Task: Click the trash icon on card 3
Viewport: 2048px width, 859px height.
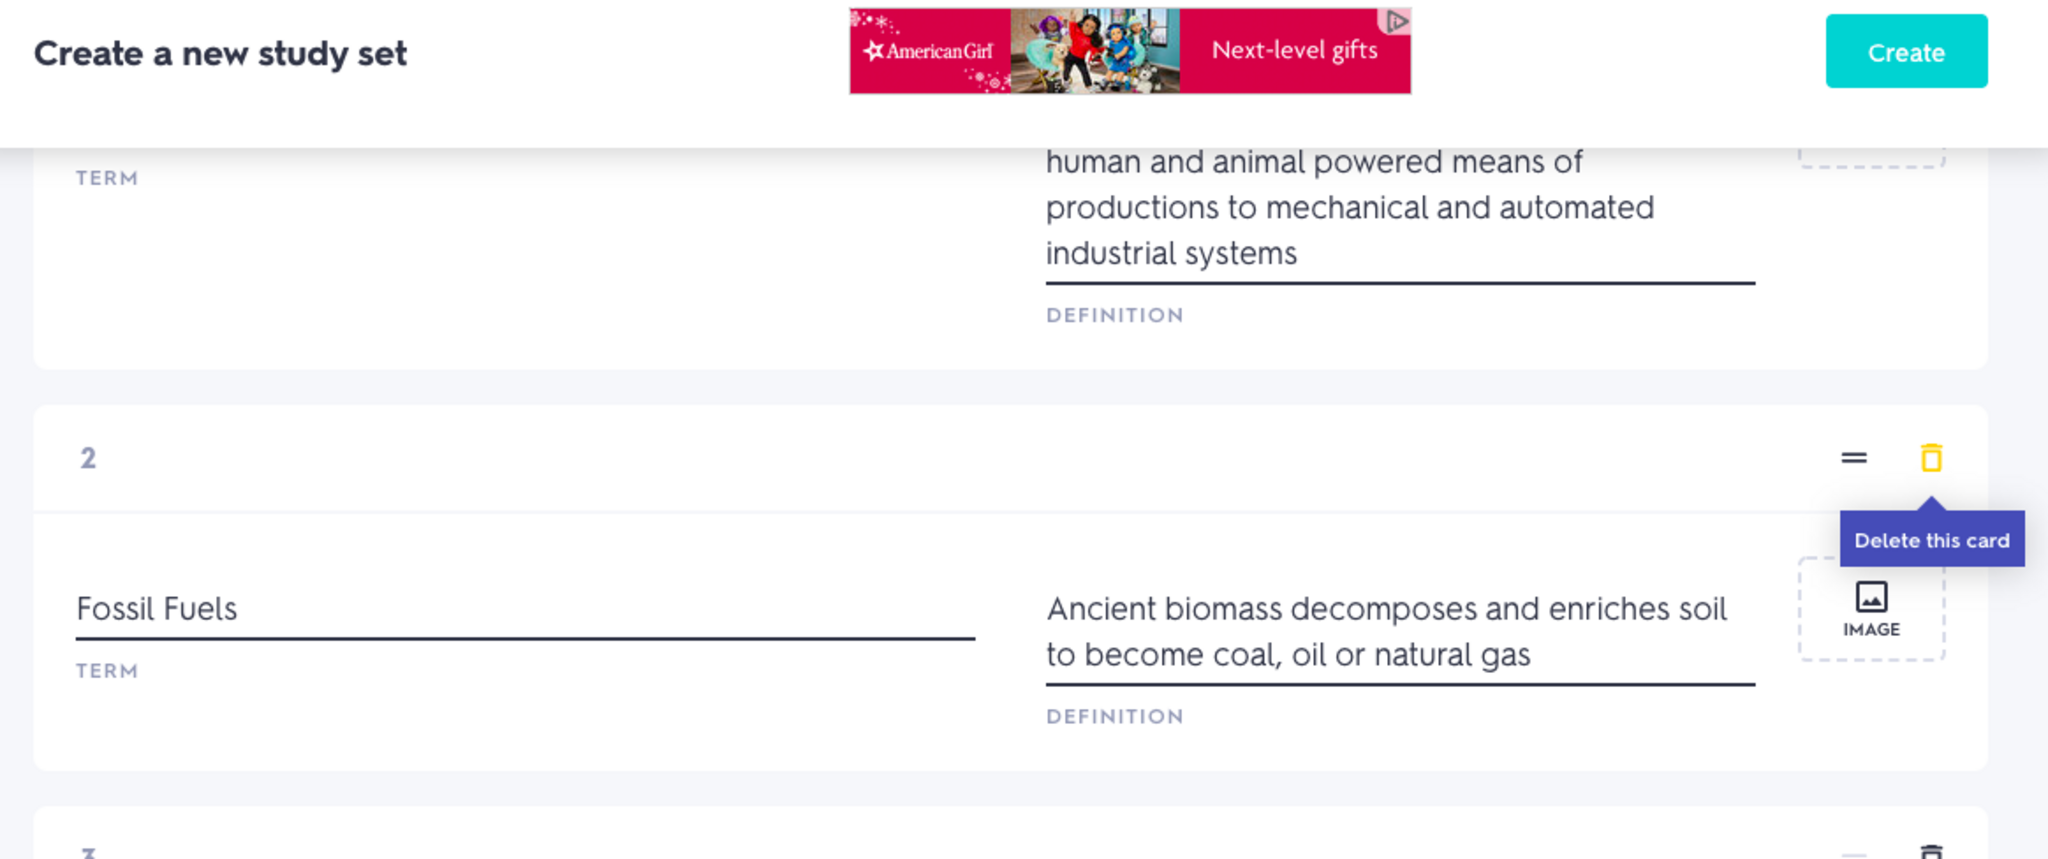Action: coord(1931,852)
